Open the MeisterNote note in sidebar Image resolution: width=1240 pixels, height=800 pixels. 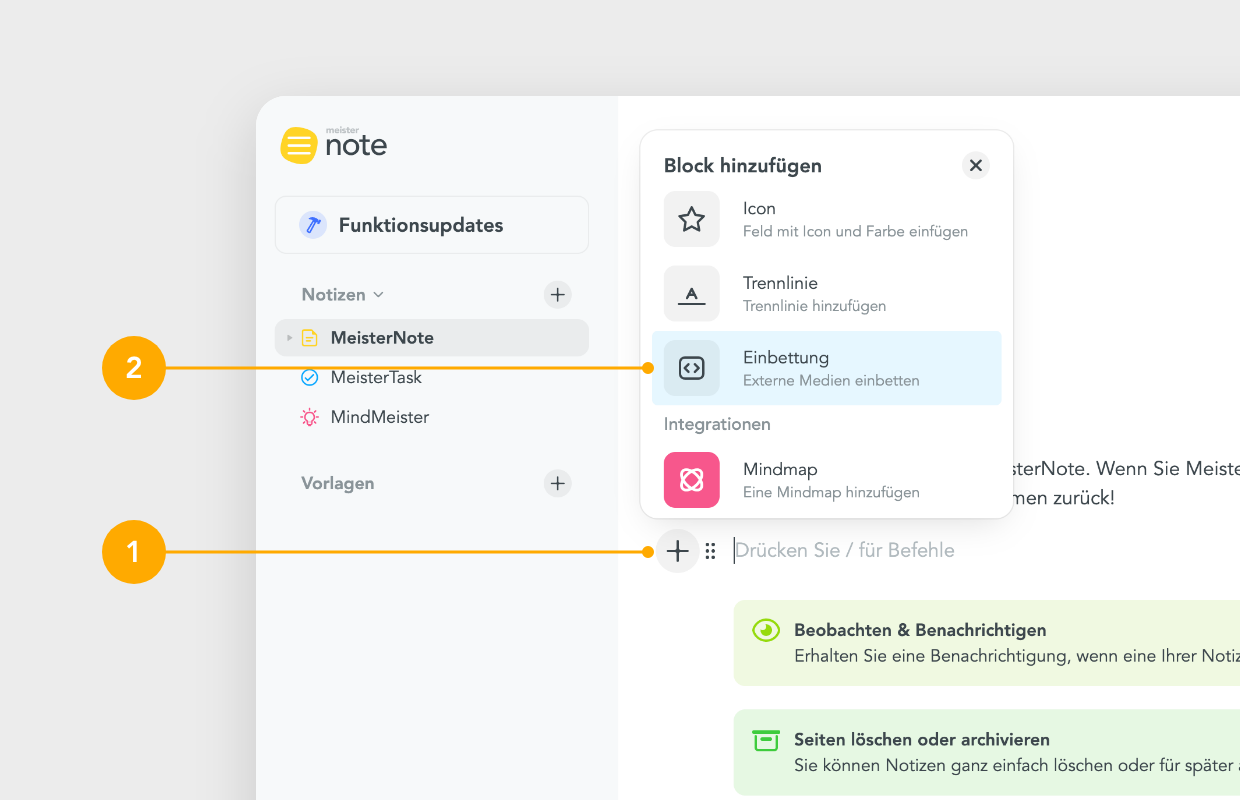pos(432,338)
